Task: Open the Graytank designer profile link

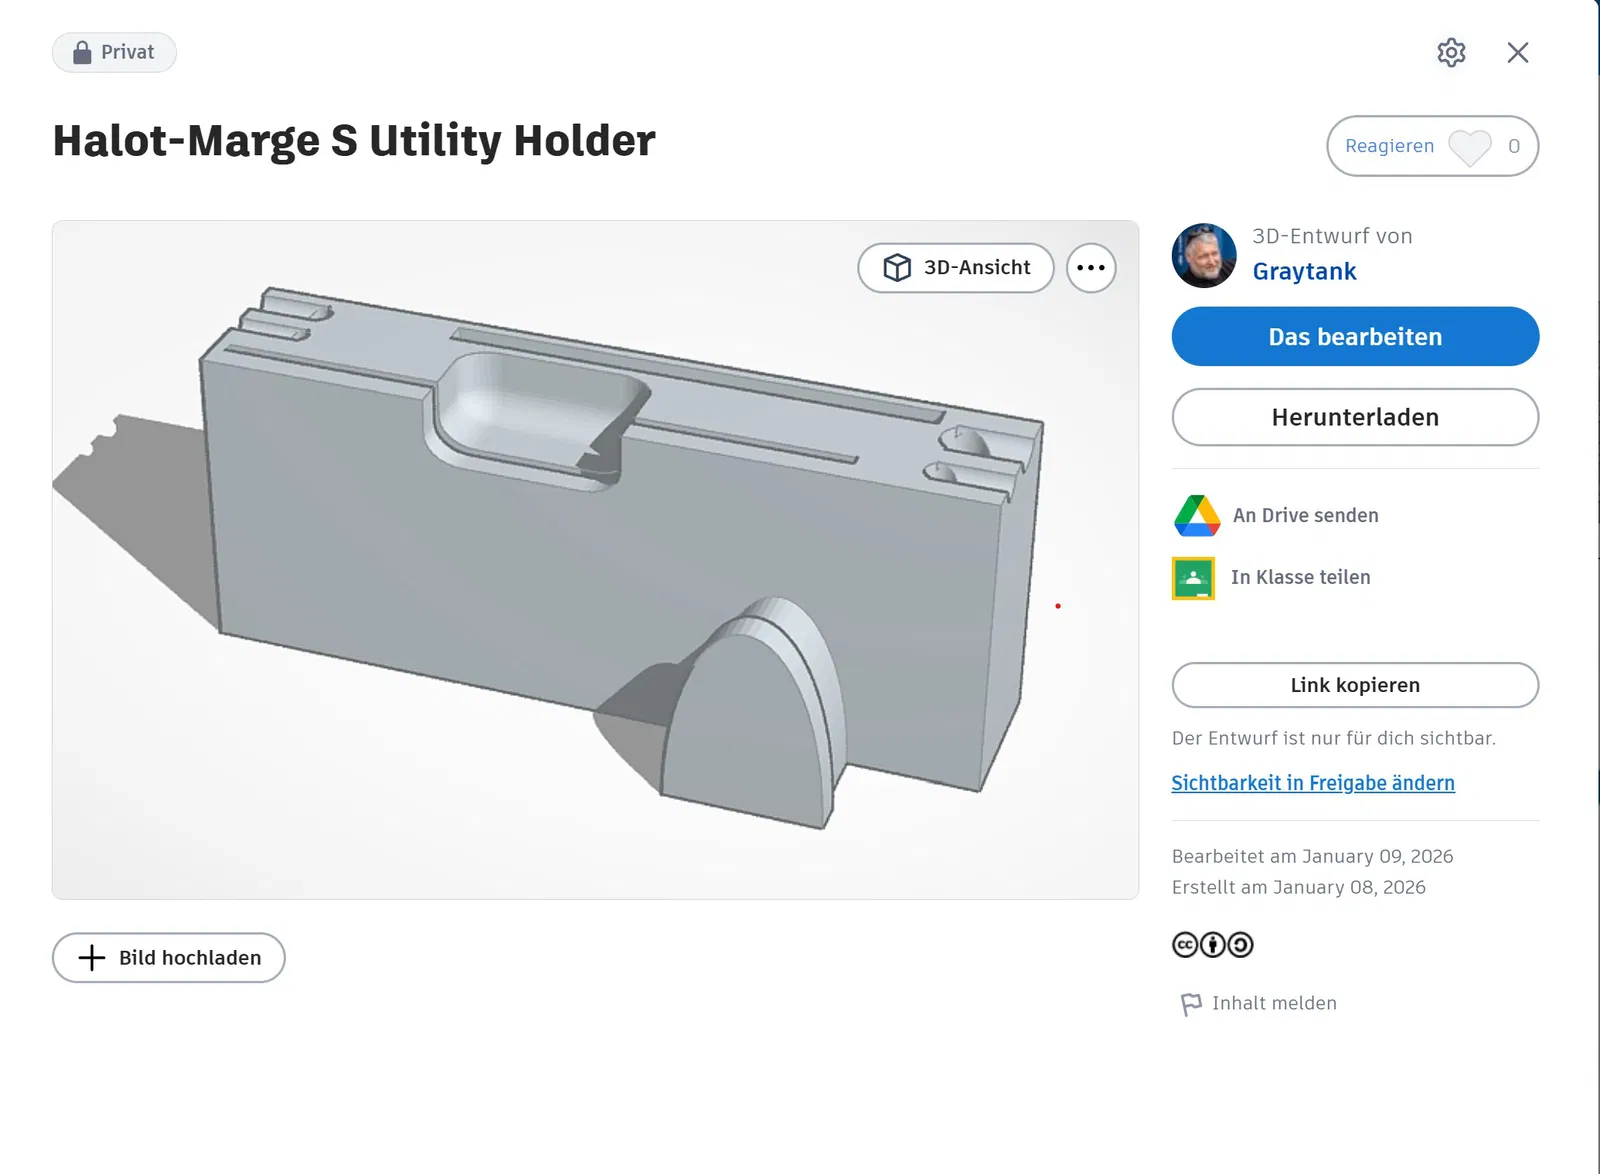Action: pos(1304,272)
